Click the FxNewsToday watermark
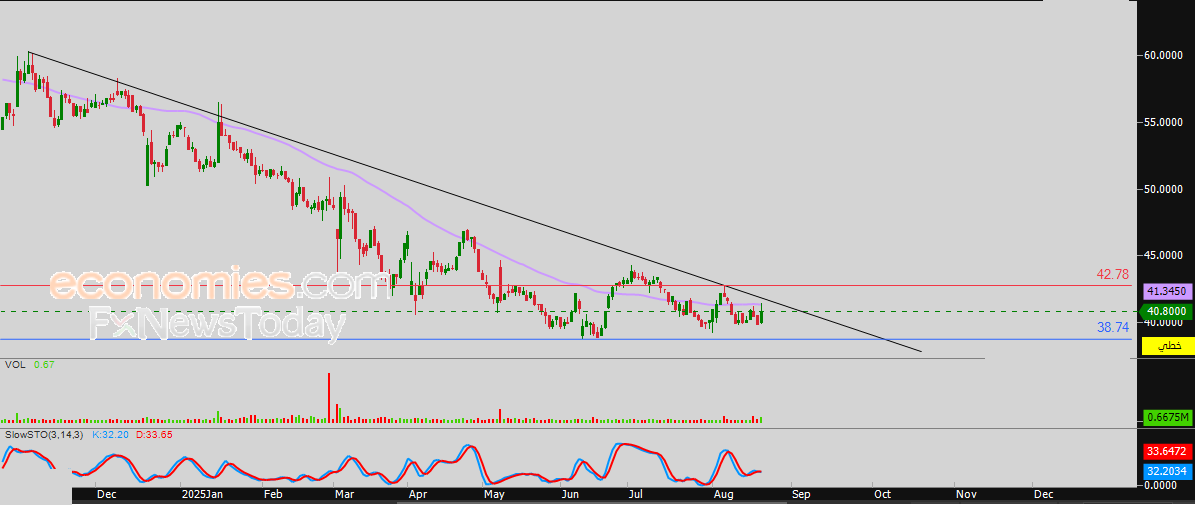1195x505 pixels. point(217,324)
